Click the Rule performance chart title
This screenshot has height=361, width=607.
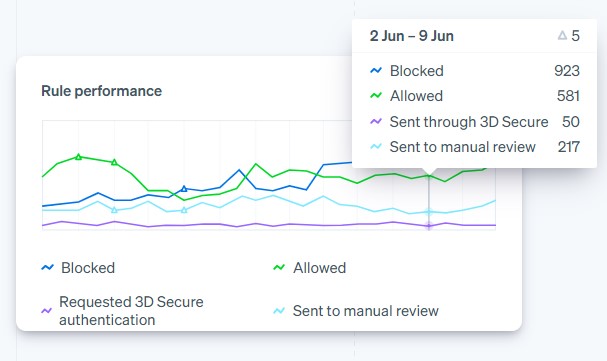[x=101, y=91]
